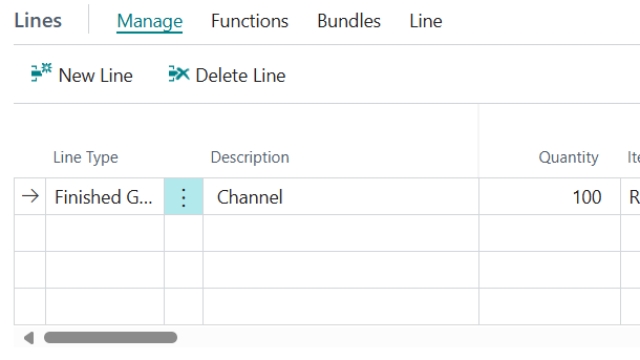Open the Manage tab
This screenshot has width=640, height=360.
[149, 21]
